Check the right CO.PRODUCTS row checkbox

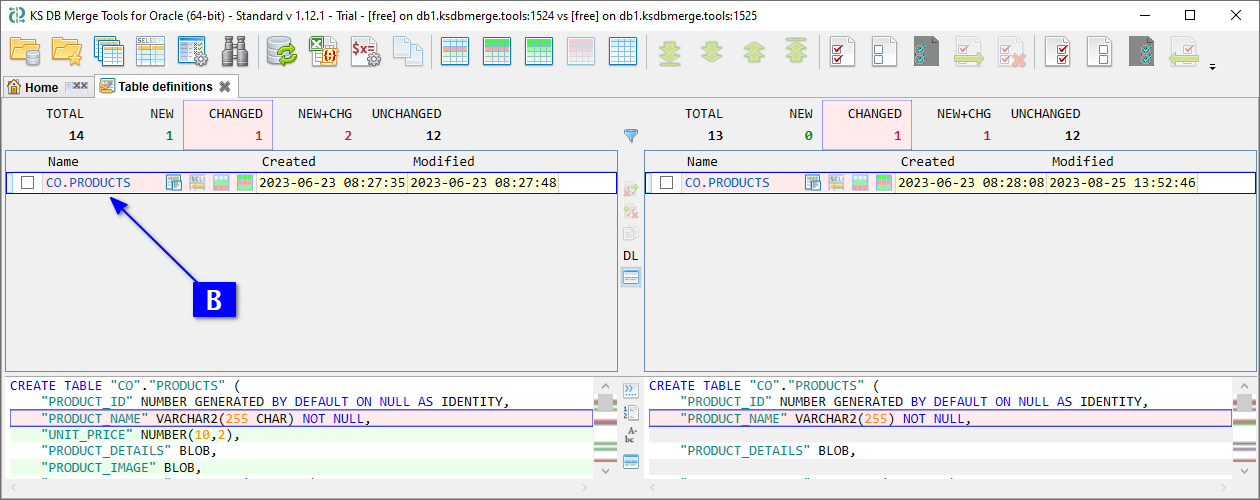point(667,183)
